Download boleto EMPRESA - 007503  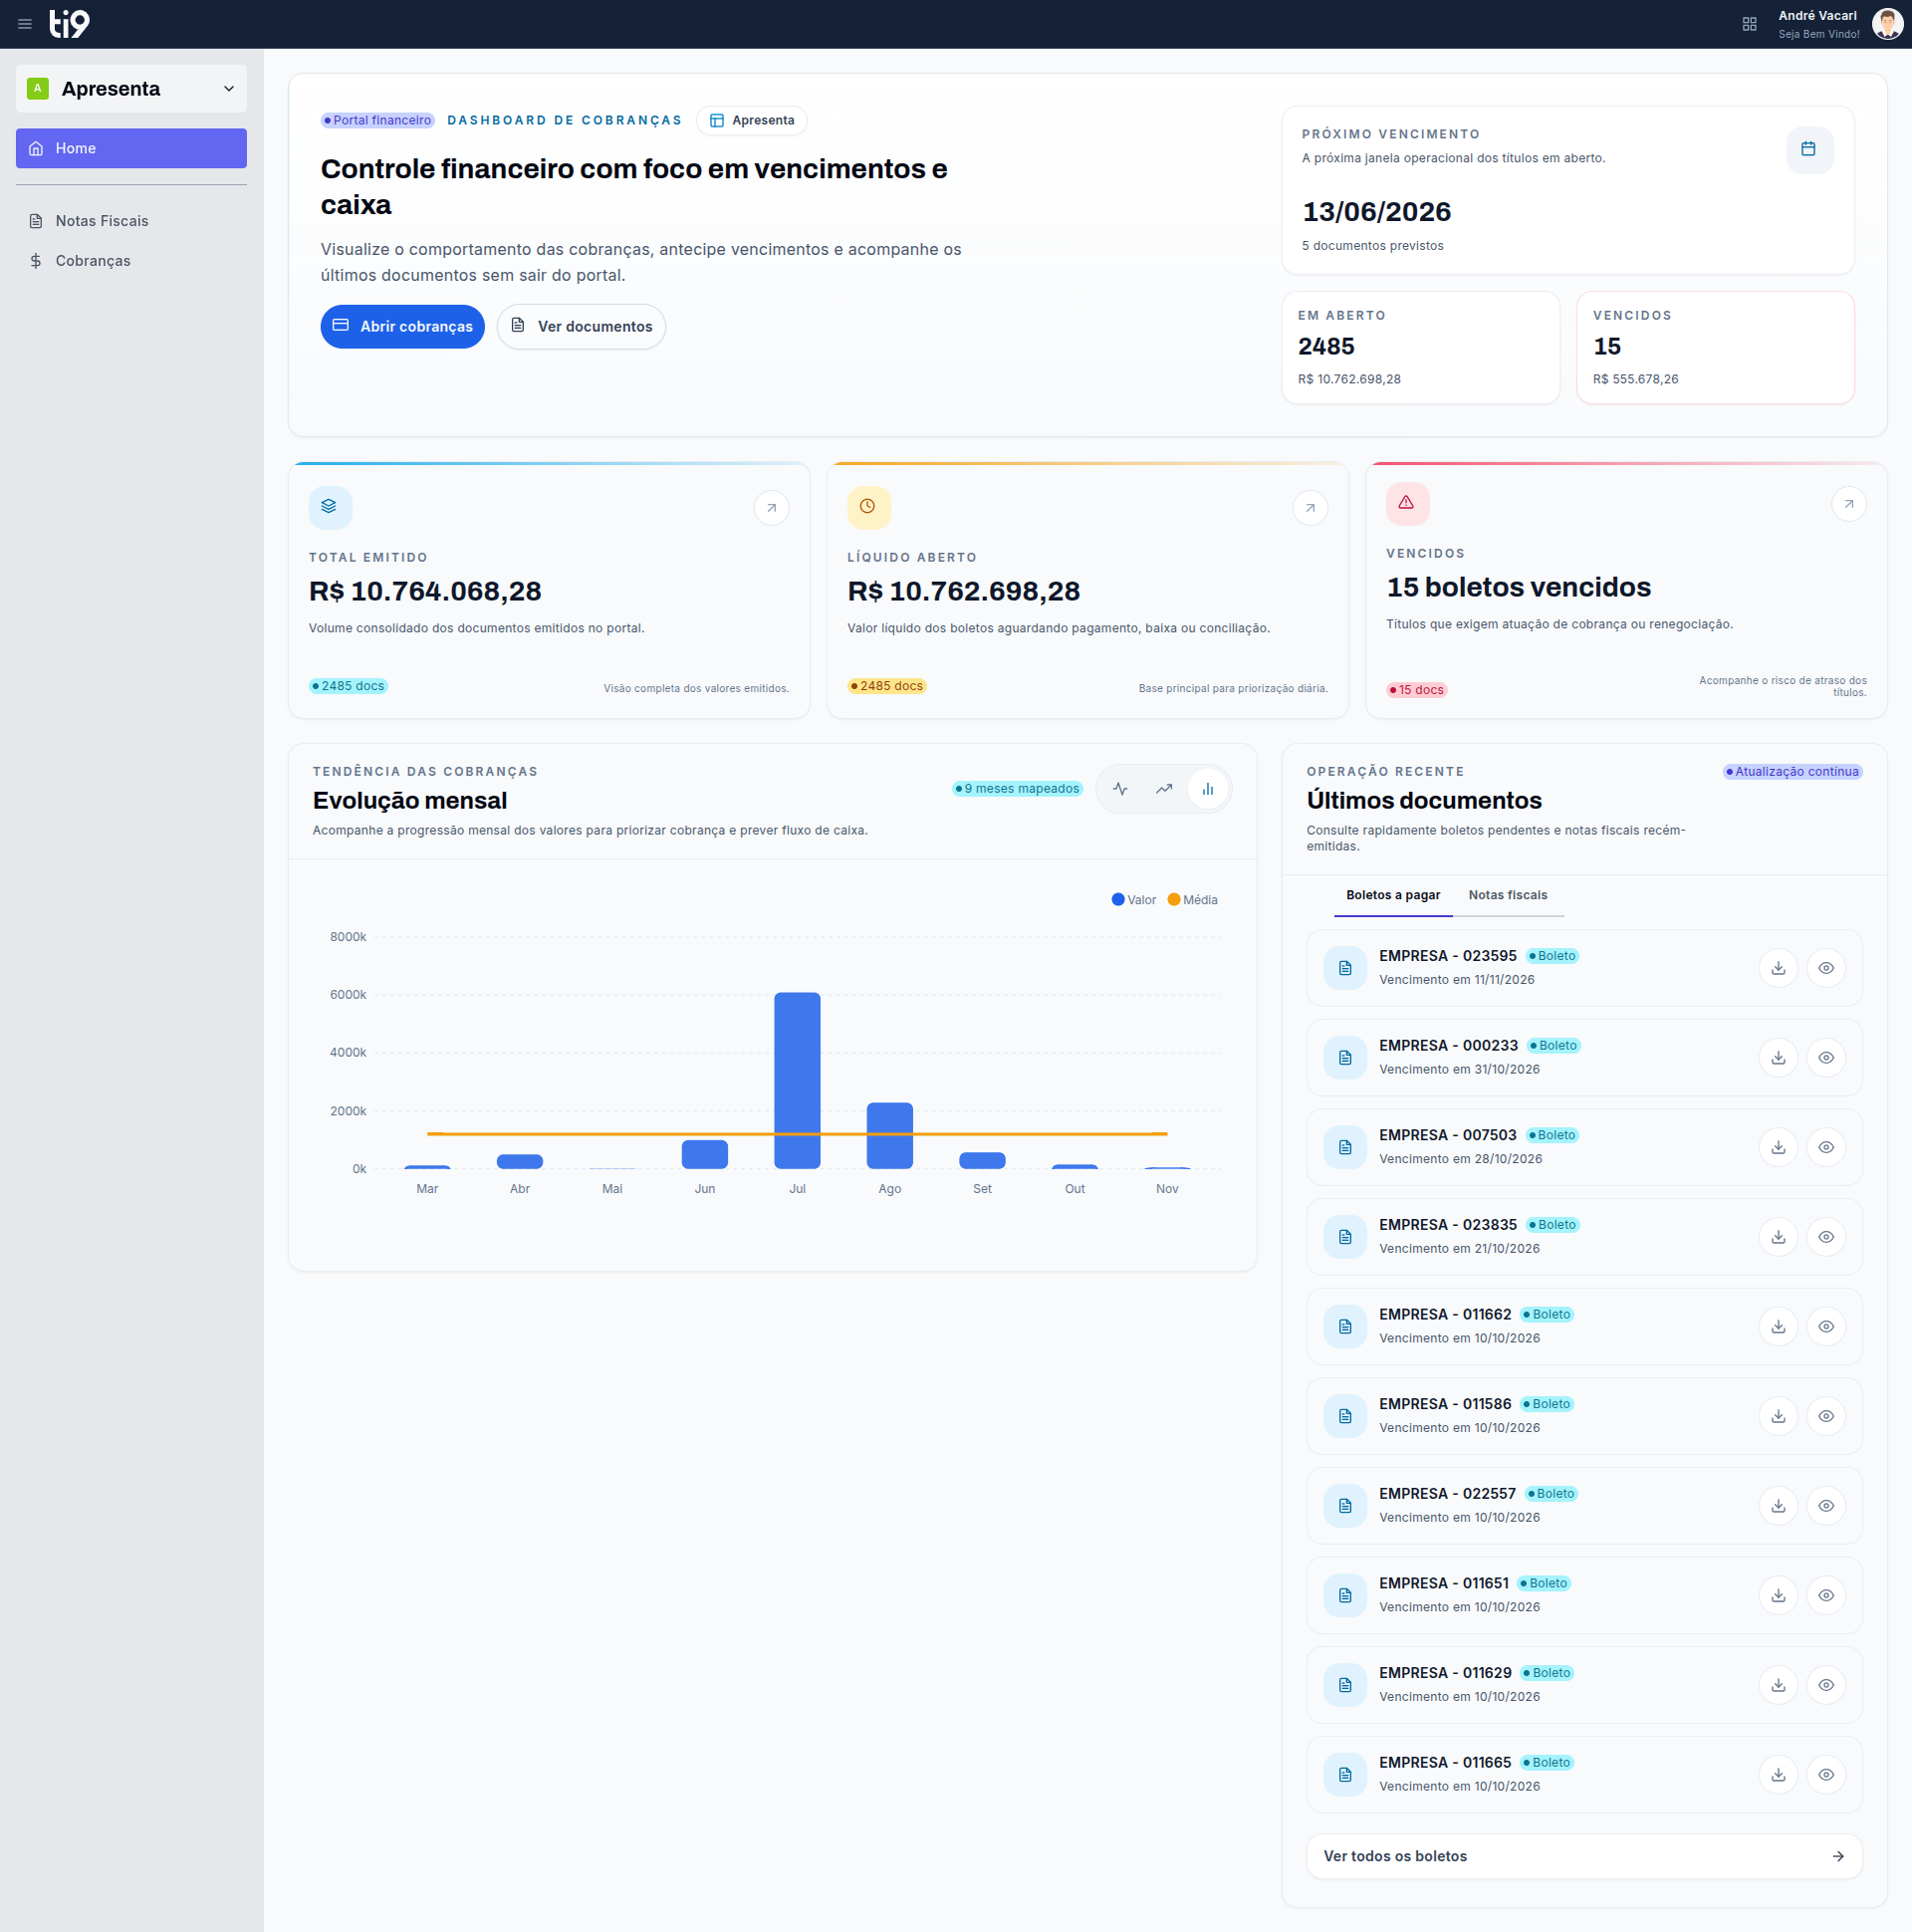click(1778, 1148)
